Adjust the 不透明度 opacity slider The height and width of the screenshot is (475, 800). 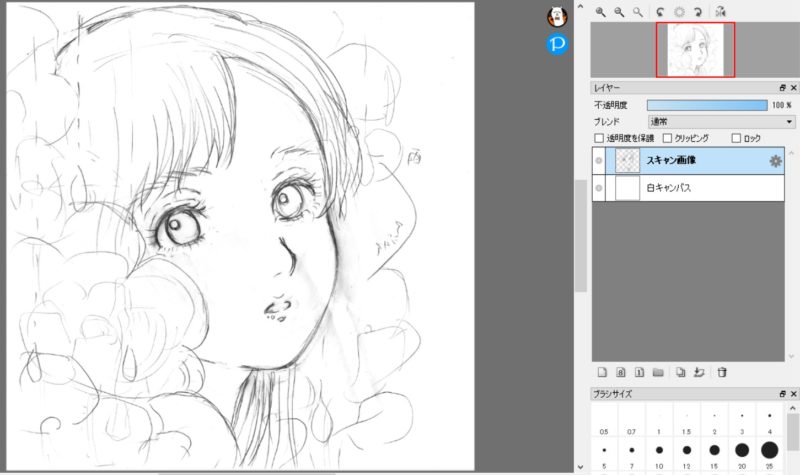coord(707,105)
